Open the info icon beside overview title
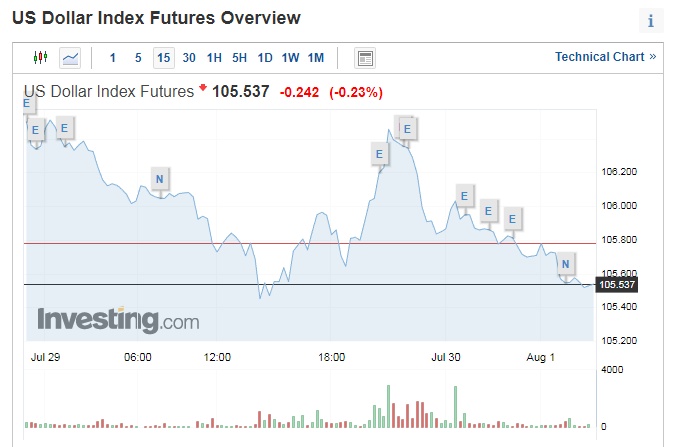676x447 pixels. (x=650, y=21)
